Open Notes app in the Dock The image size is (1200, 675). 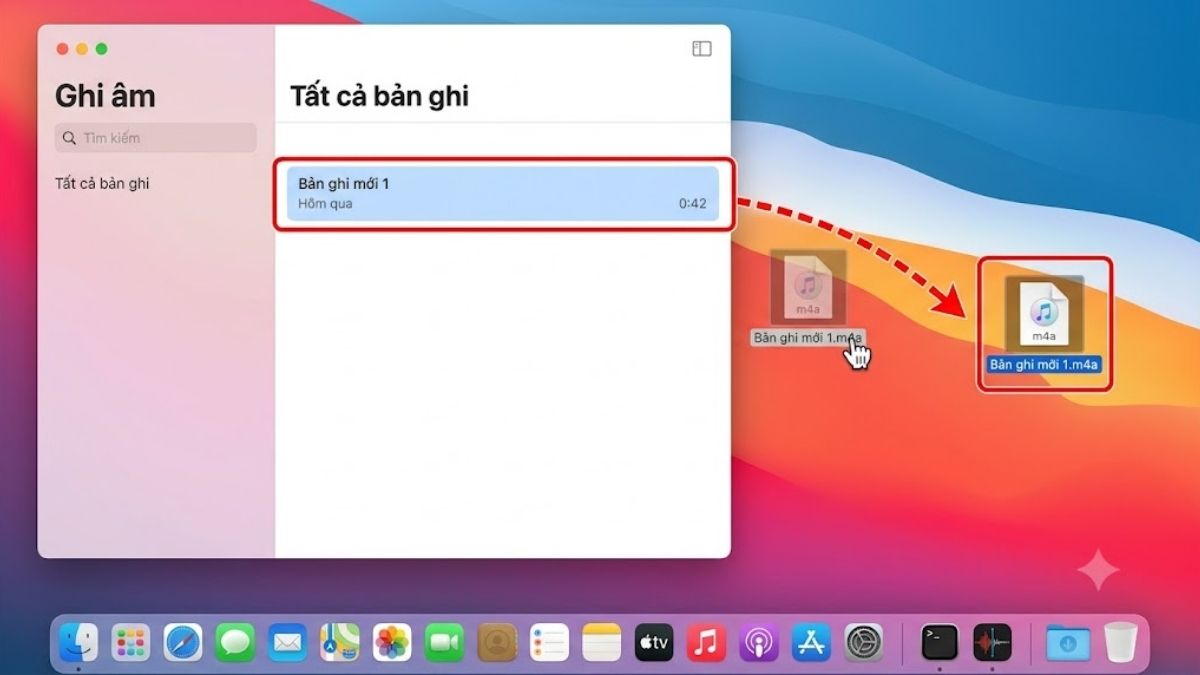(602, 642)
